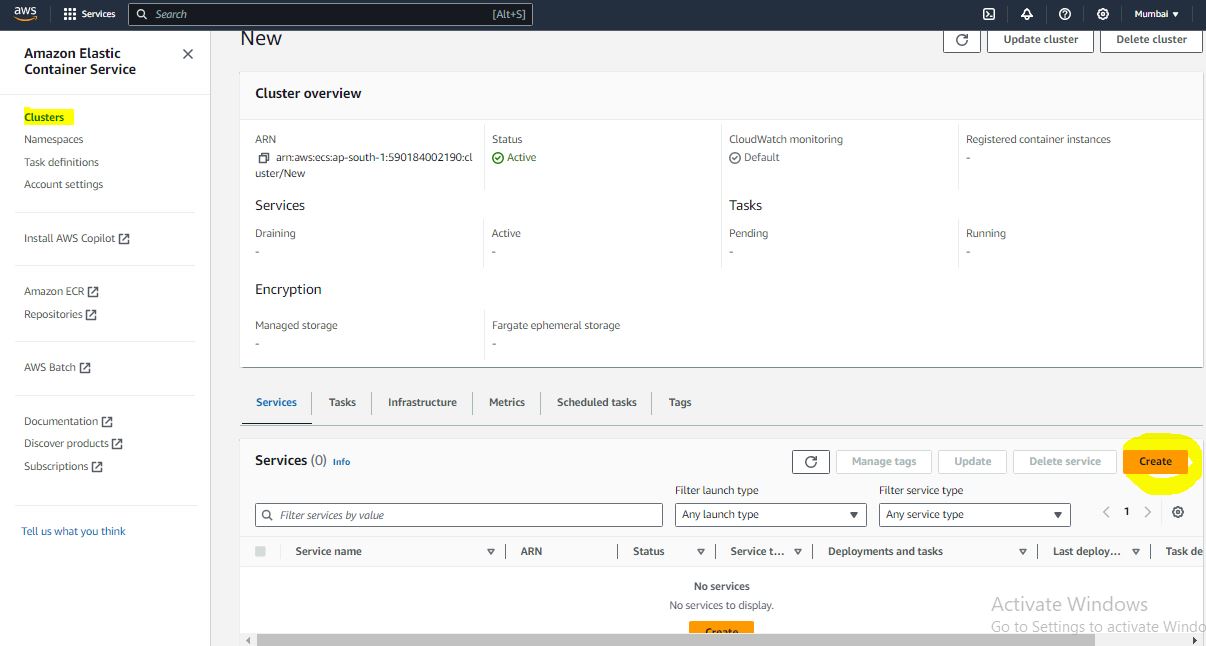1206x646 pixels.
Task: Expand the Any service type dropdown
Action: (974, 515)
